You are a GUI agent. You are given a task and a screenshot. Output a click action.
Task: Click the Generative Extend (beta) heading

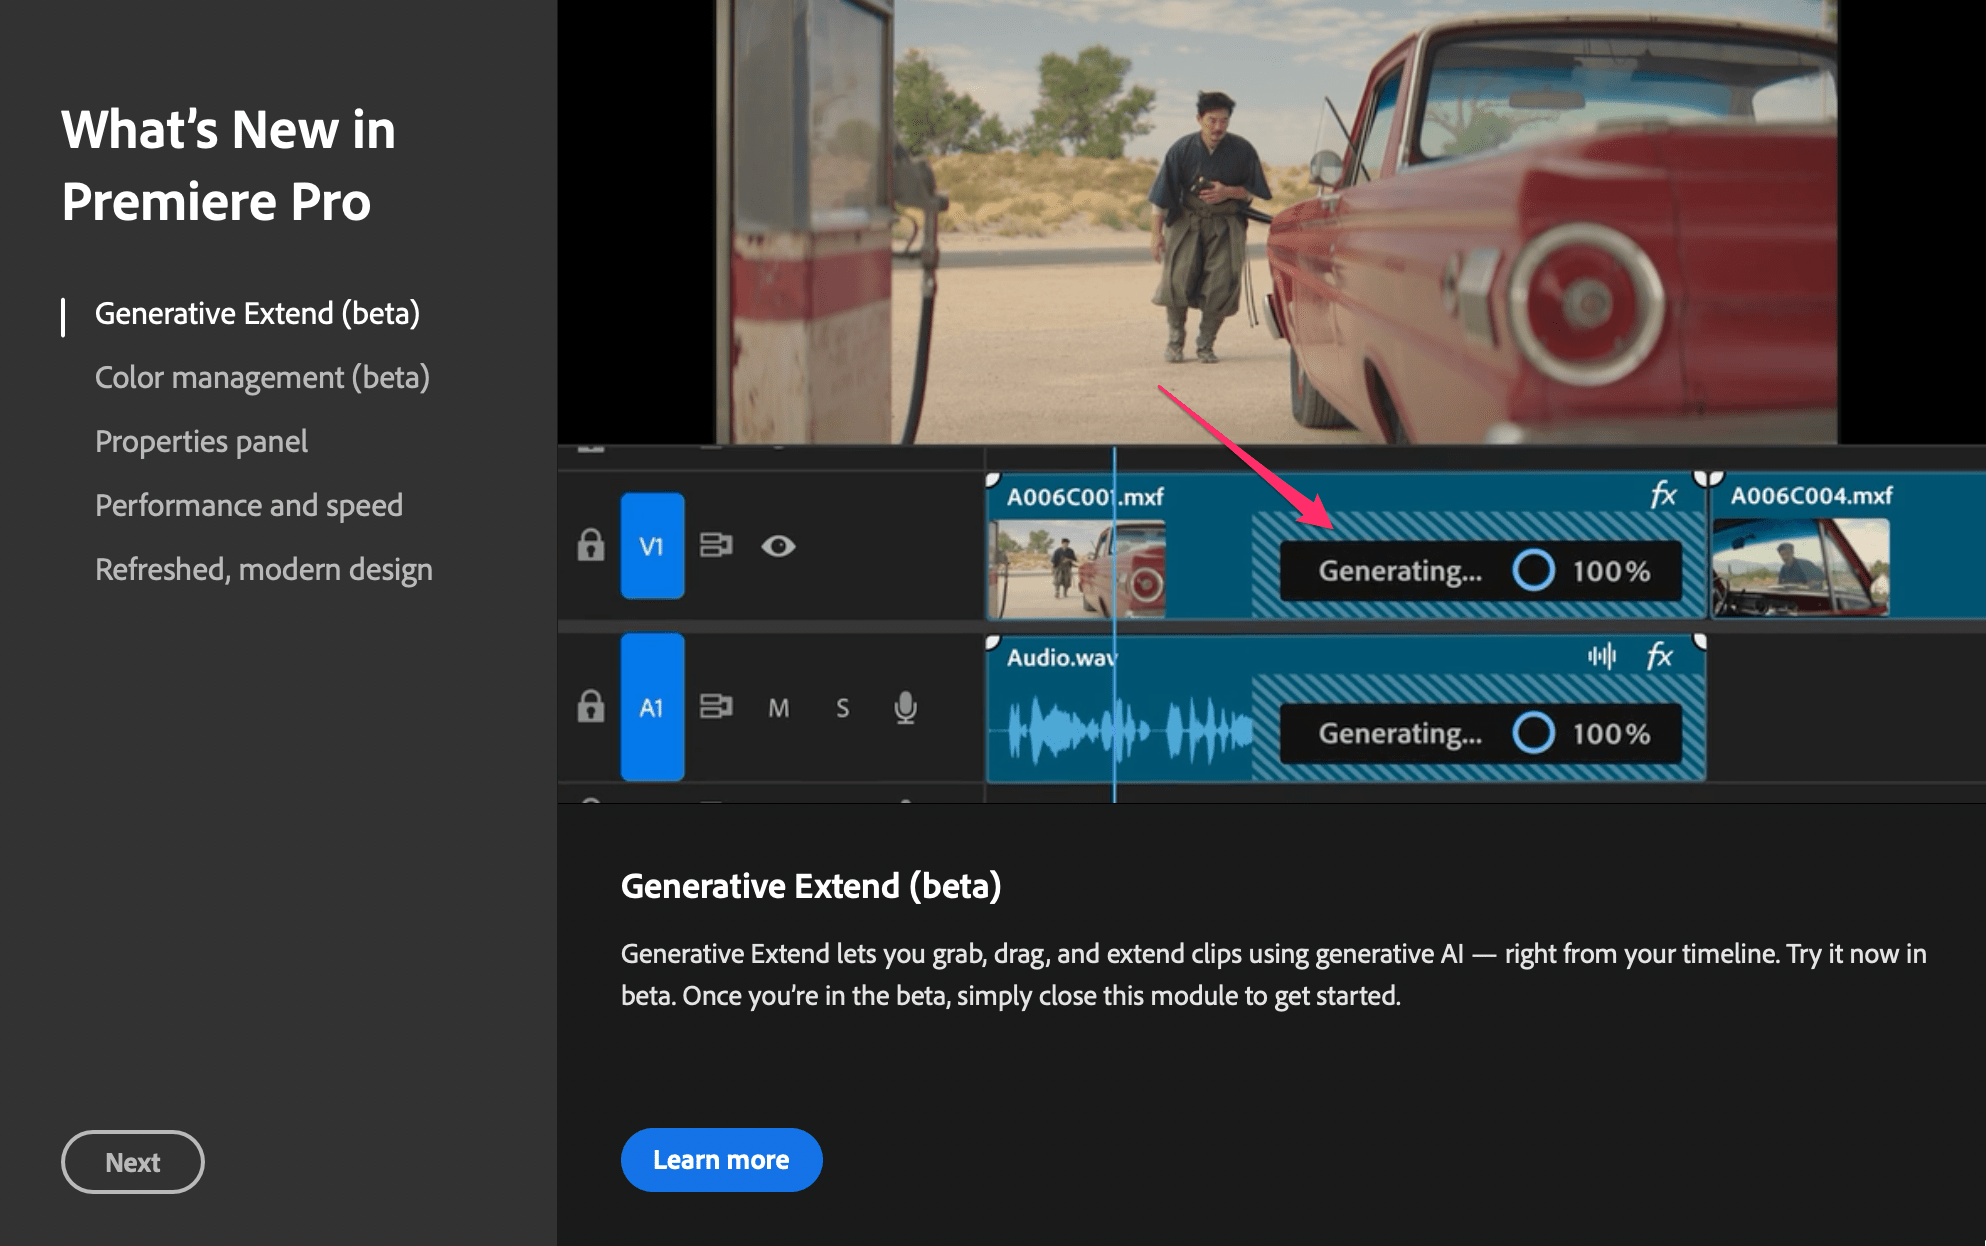point(811,886)
